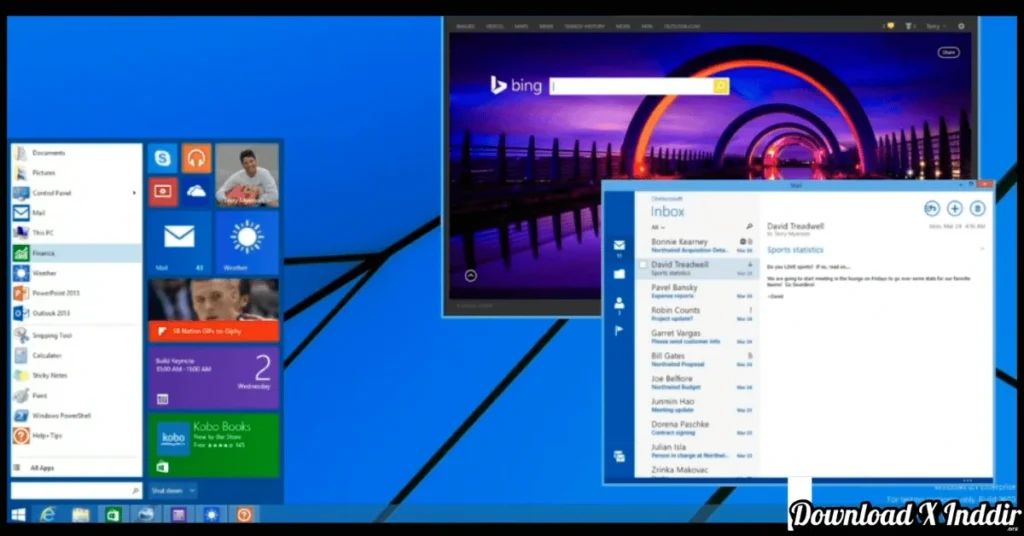Open the folders icon in Mail sidebar

pos(619,274)
